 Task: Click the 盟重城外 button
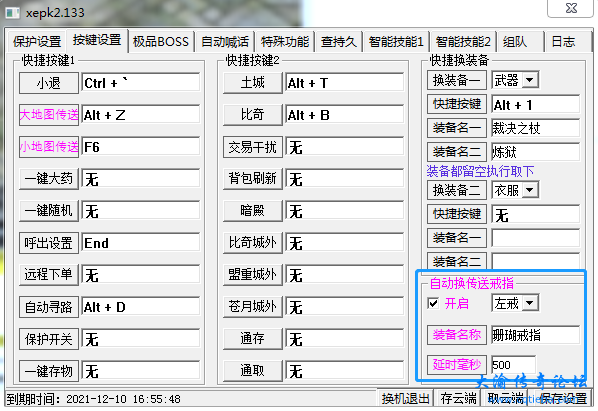(253, 275)
